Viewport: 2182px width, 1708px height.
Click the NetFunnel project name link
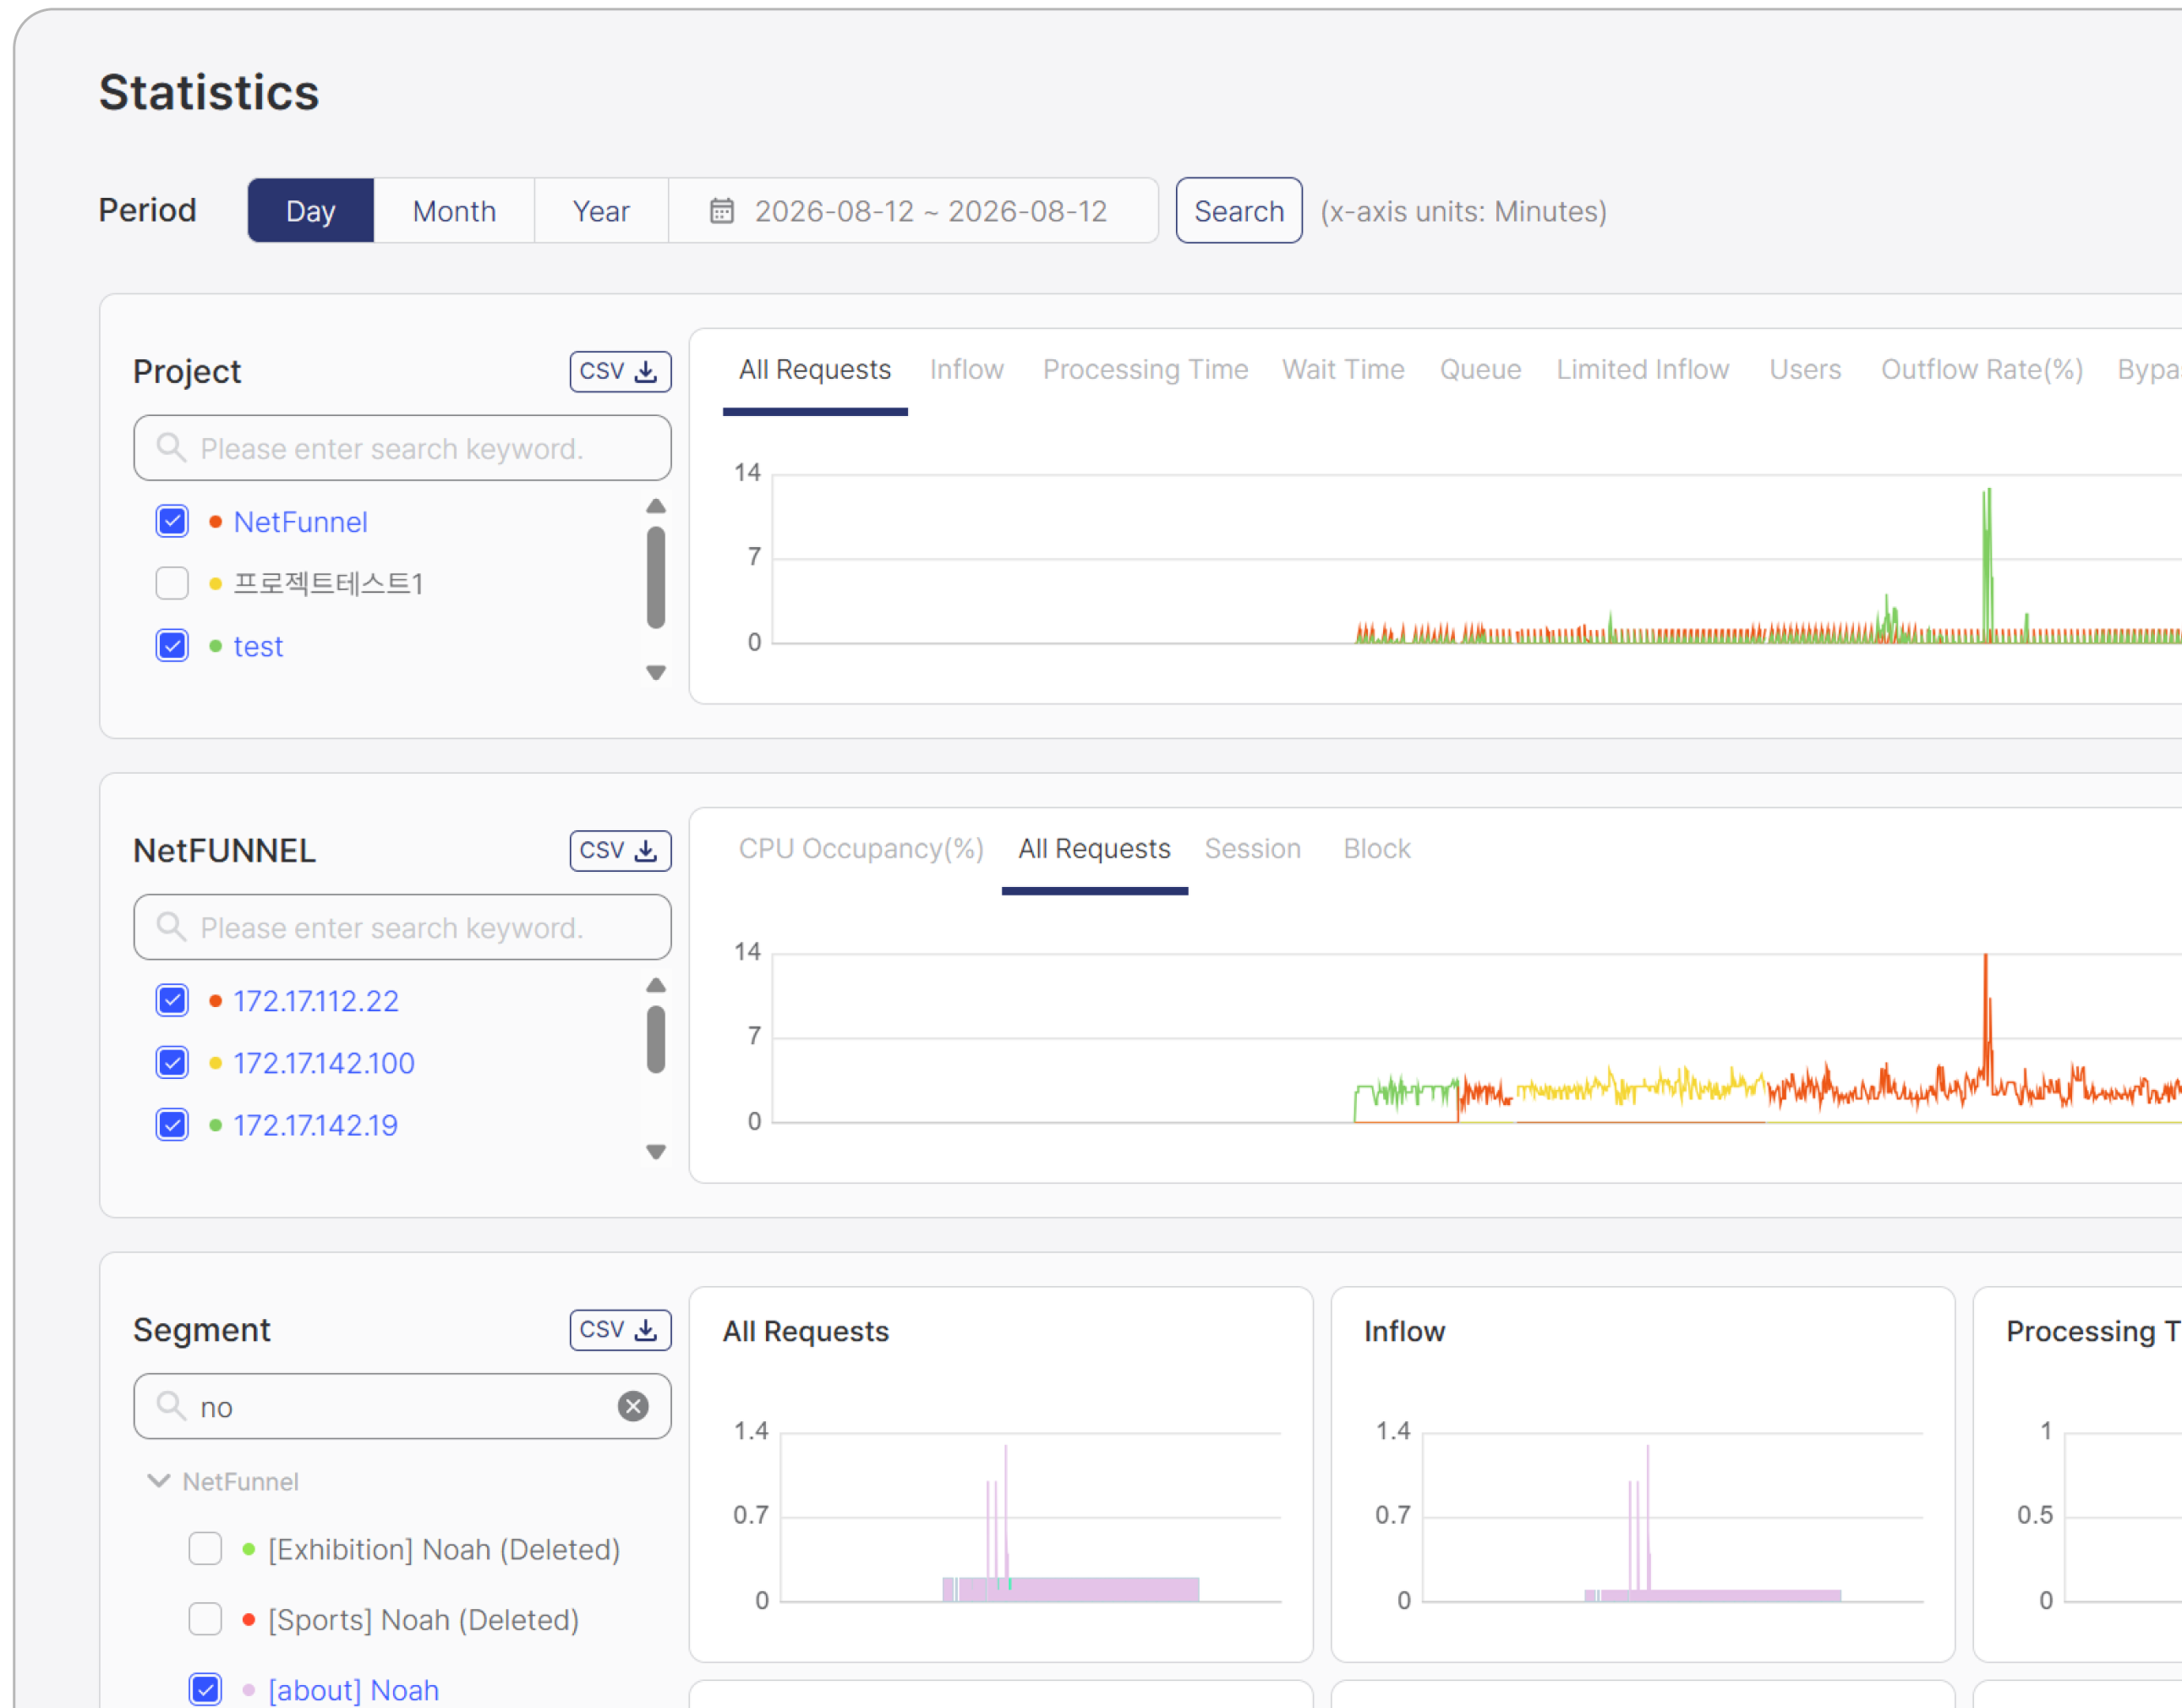coord(300,522)
